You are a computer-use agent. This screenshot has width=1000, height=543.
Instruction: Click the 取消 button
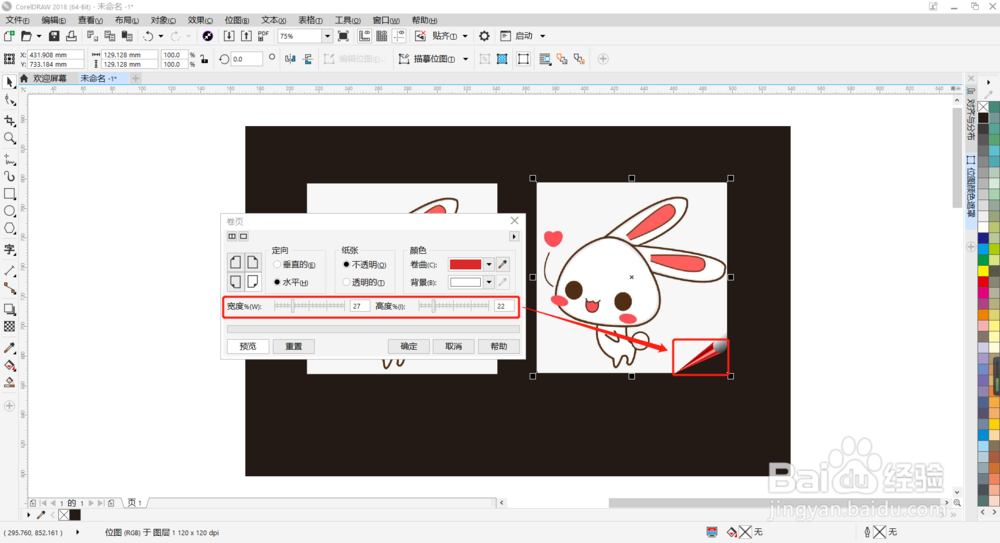(453, 346)
